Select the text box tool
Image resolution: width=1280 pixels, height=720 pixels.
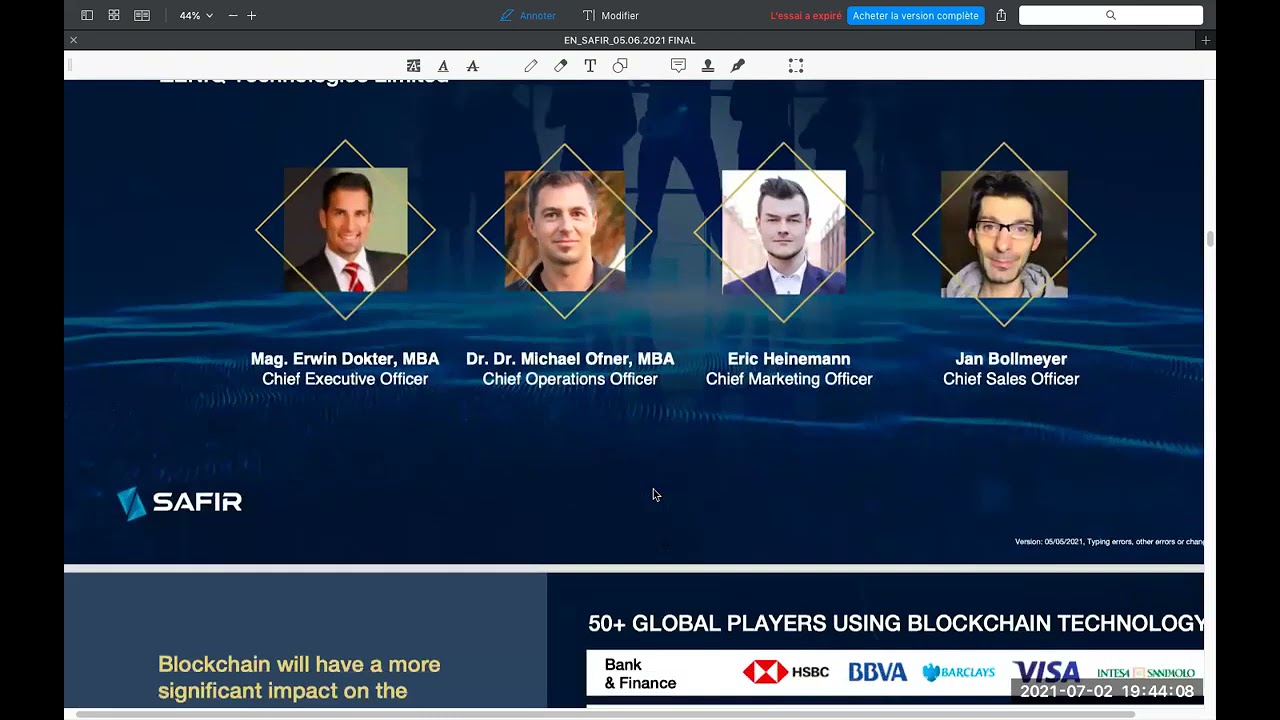[590, 66]
